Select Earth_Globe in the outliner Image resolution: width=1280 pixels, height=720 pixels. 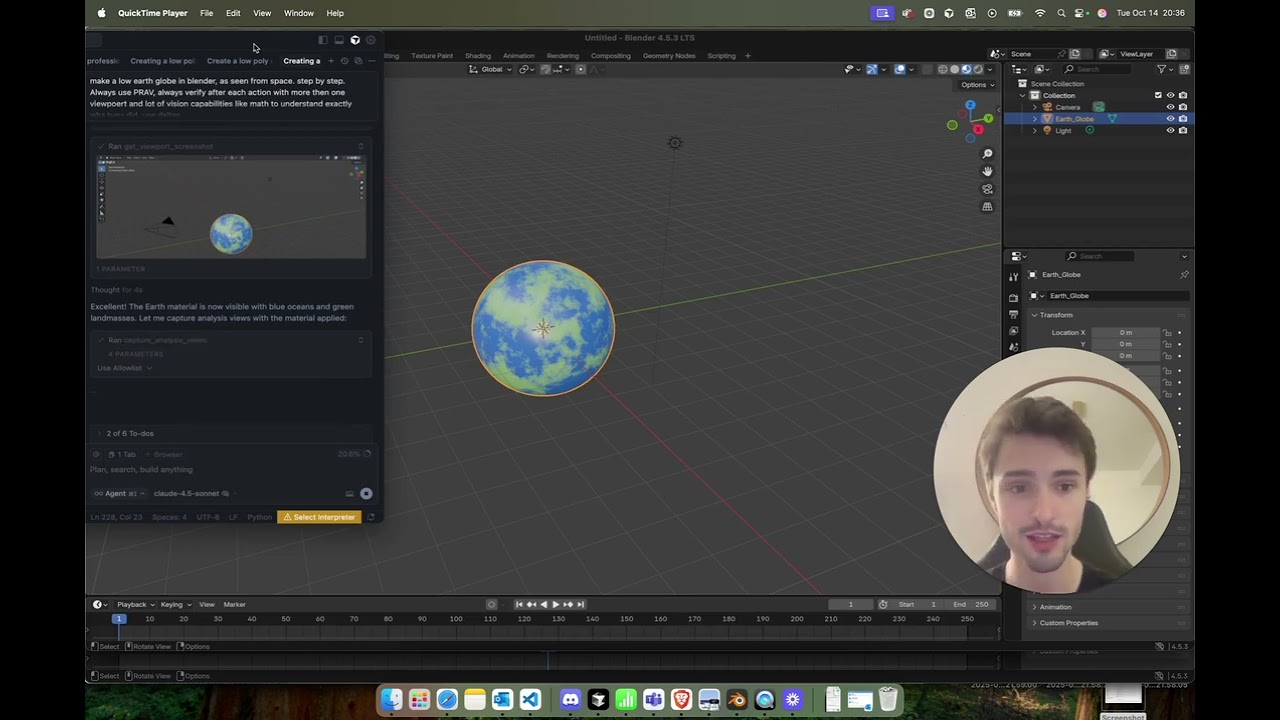(1074, 119)
